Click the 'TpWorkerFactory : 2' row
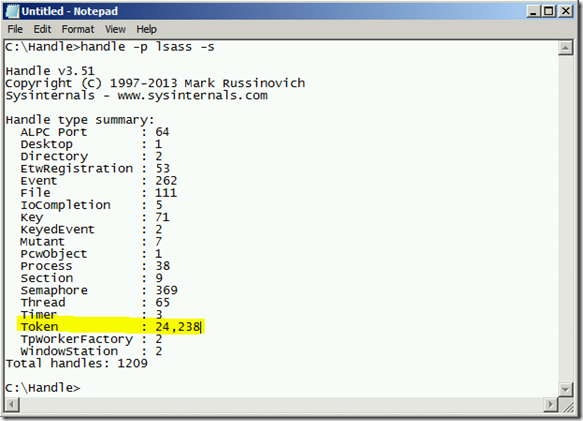The height and width of the screenshot is (421, 583). coord(91,339)
